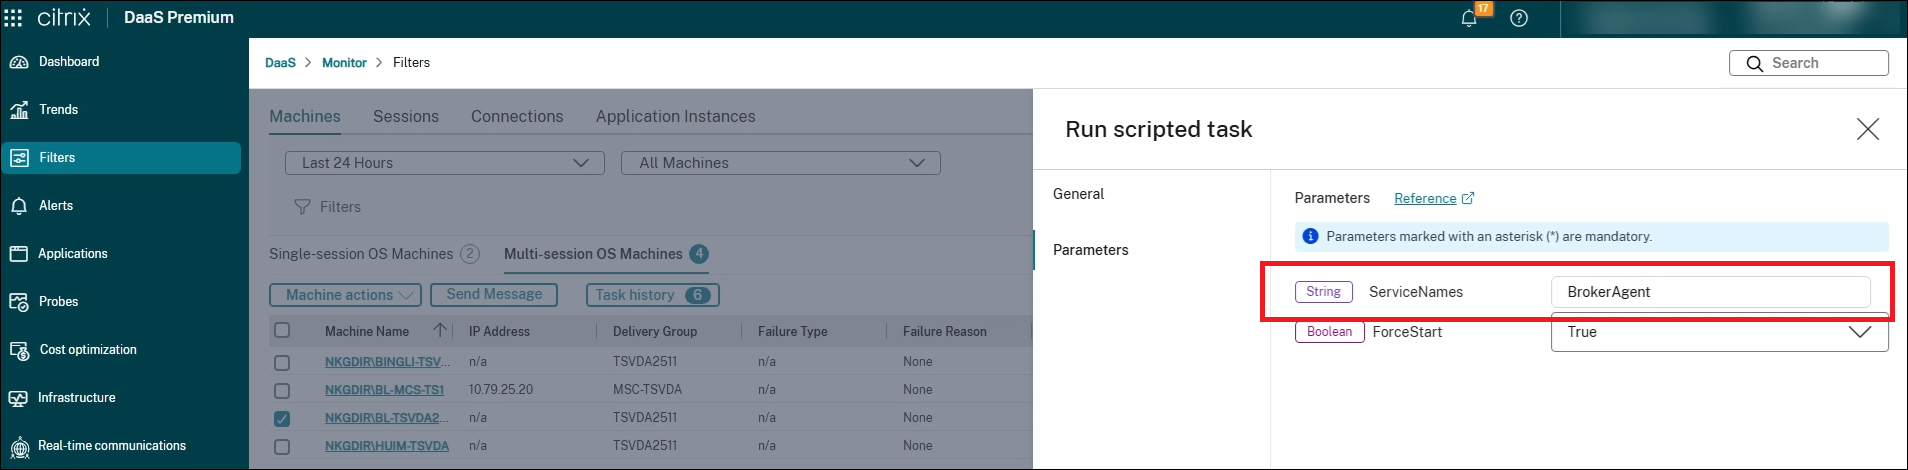
Task: Click the DaaS Premium title
Action: (179, 18)
